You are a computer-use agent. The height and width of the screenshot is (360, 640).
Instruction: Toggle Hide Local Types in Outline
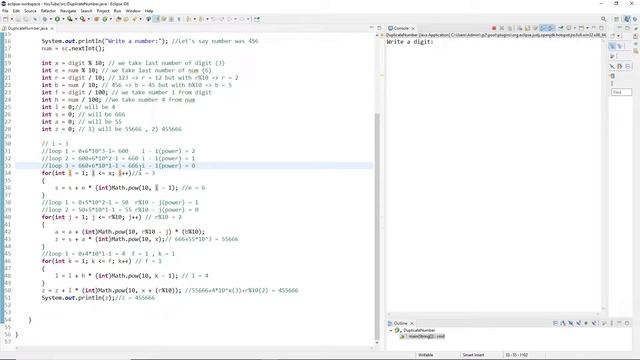click(594, 323)
